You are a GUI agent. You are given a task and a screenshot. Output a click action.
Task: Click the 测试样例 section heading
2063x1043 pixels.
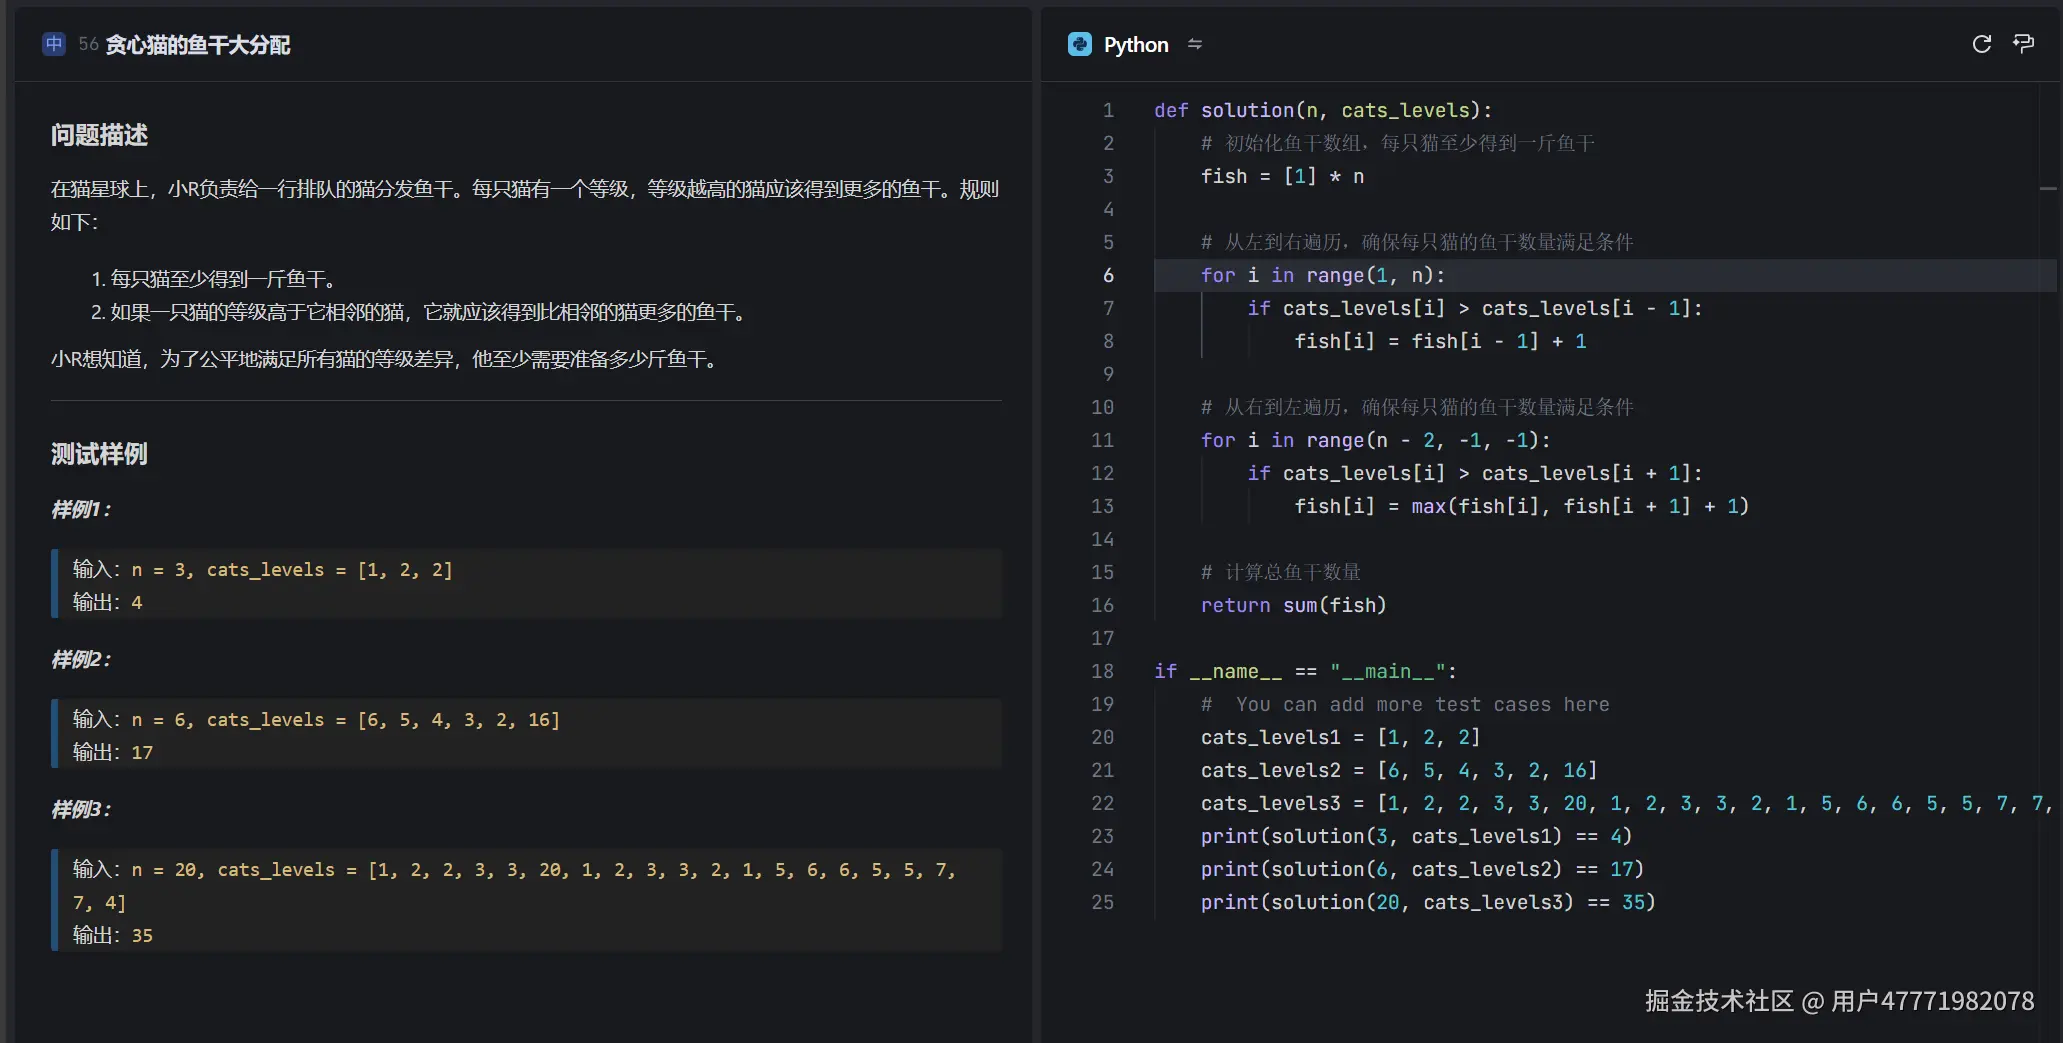point(99,454)
